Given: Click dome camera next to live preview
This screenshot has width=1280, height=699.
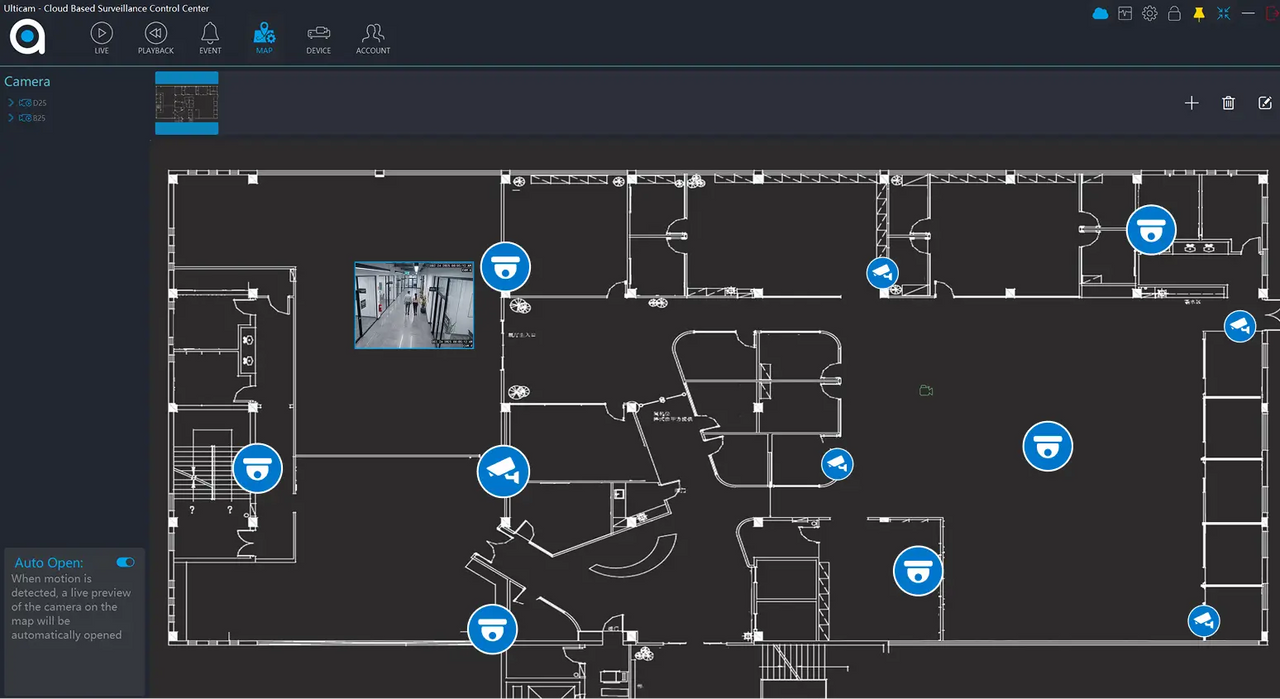Looking at the screenshot, I should (x=505, y=267).
